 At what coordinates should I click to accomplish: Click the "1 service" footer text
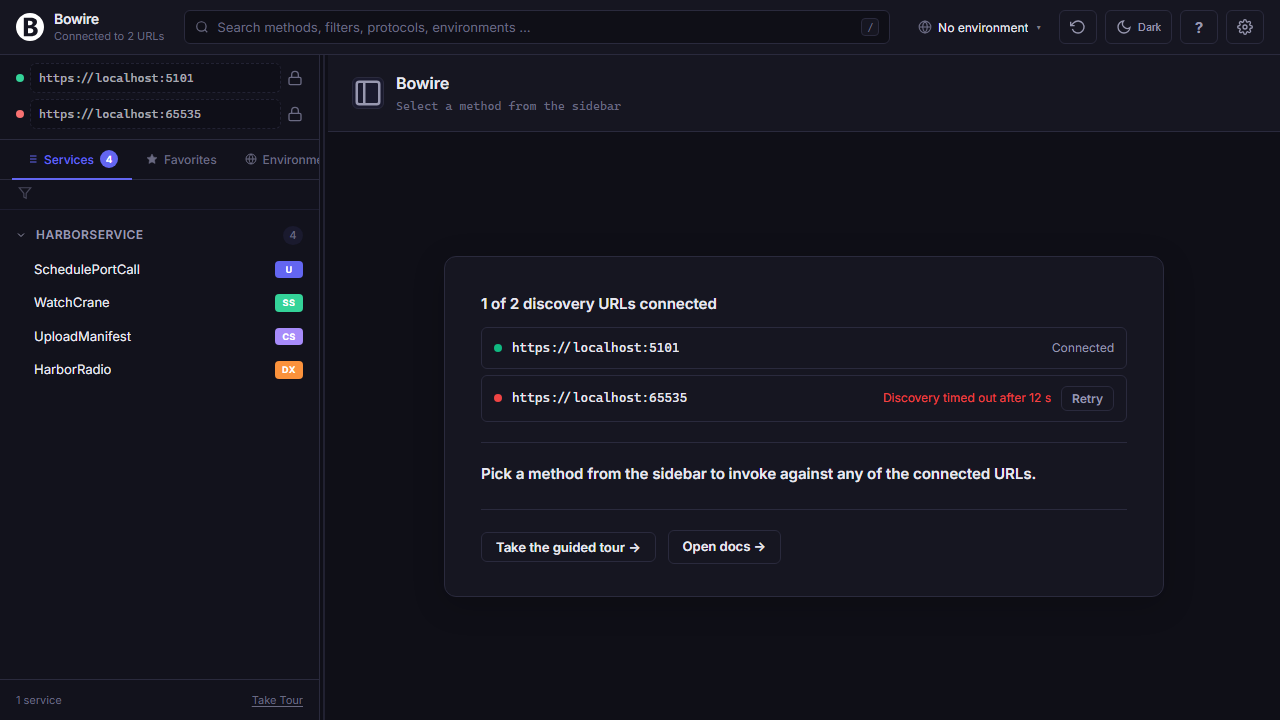tap(39, 700)
